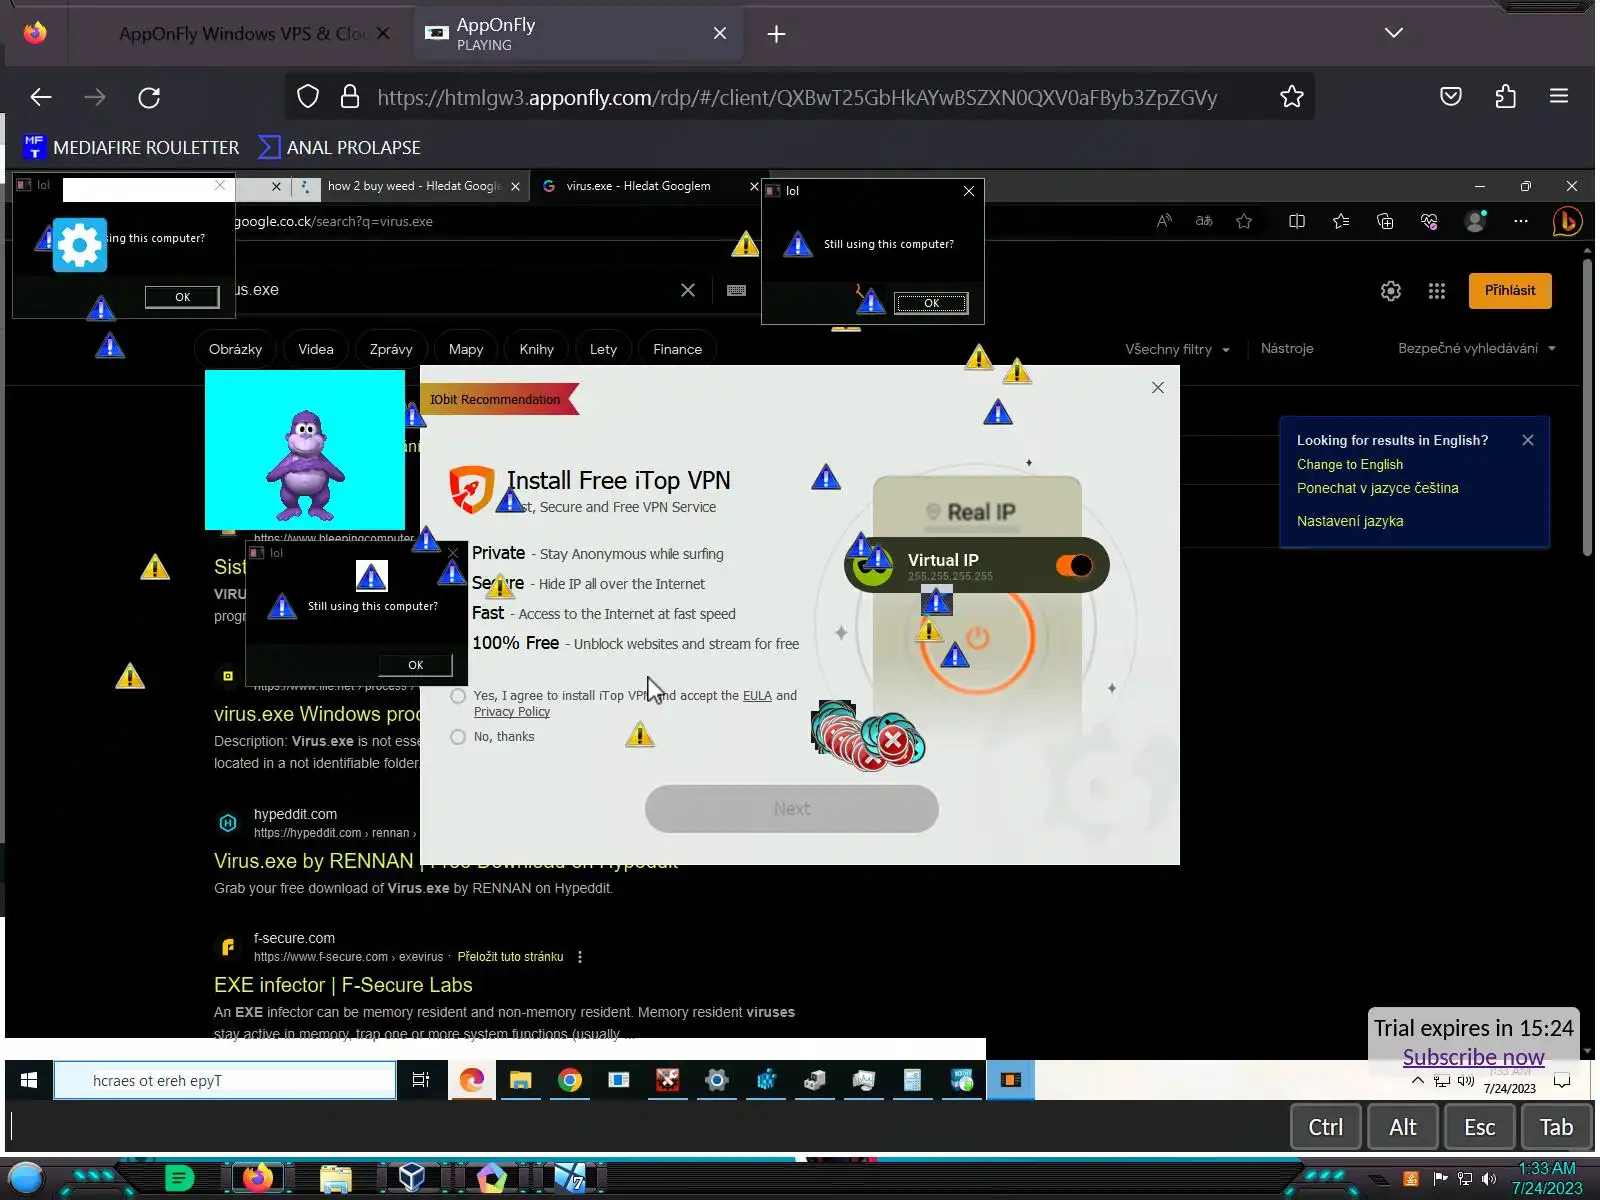This screenshot has width=1600, height=1200.
Task: Click the Subscribe now link
Action: point(1473,1057)
